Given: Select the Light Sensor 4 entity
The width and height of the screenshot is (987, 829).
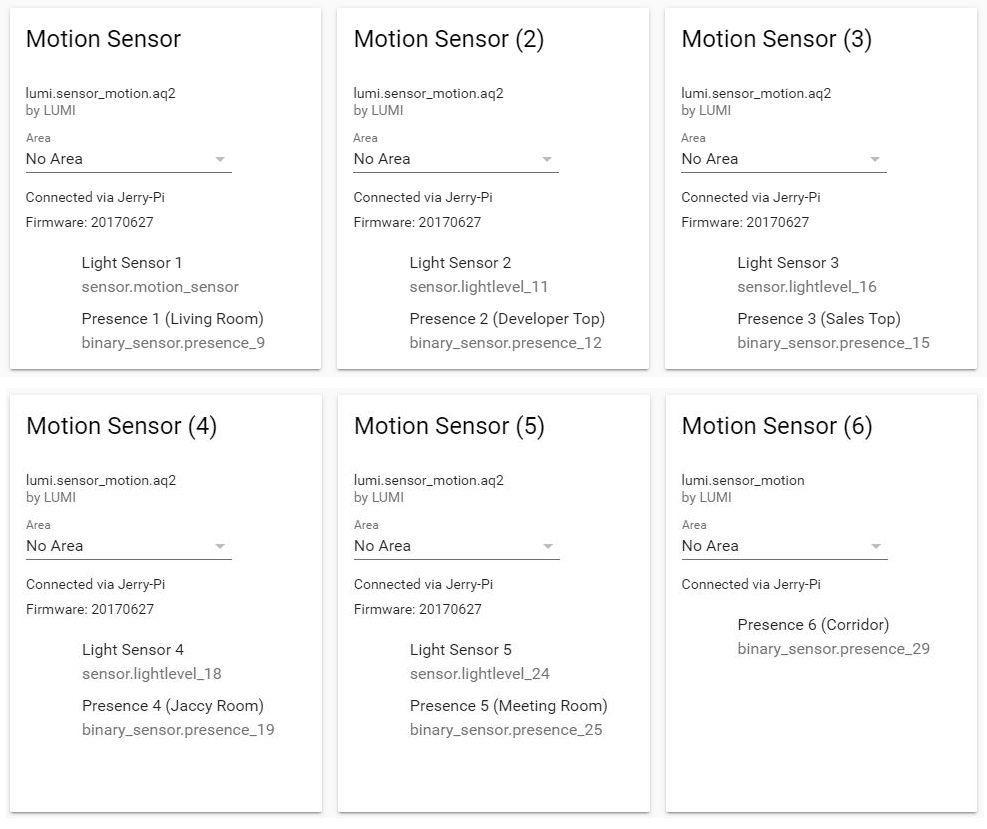Looking at the screenshot, I should 133,650.
